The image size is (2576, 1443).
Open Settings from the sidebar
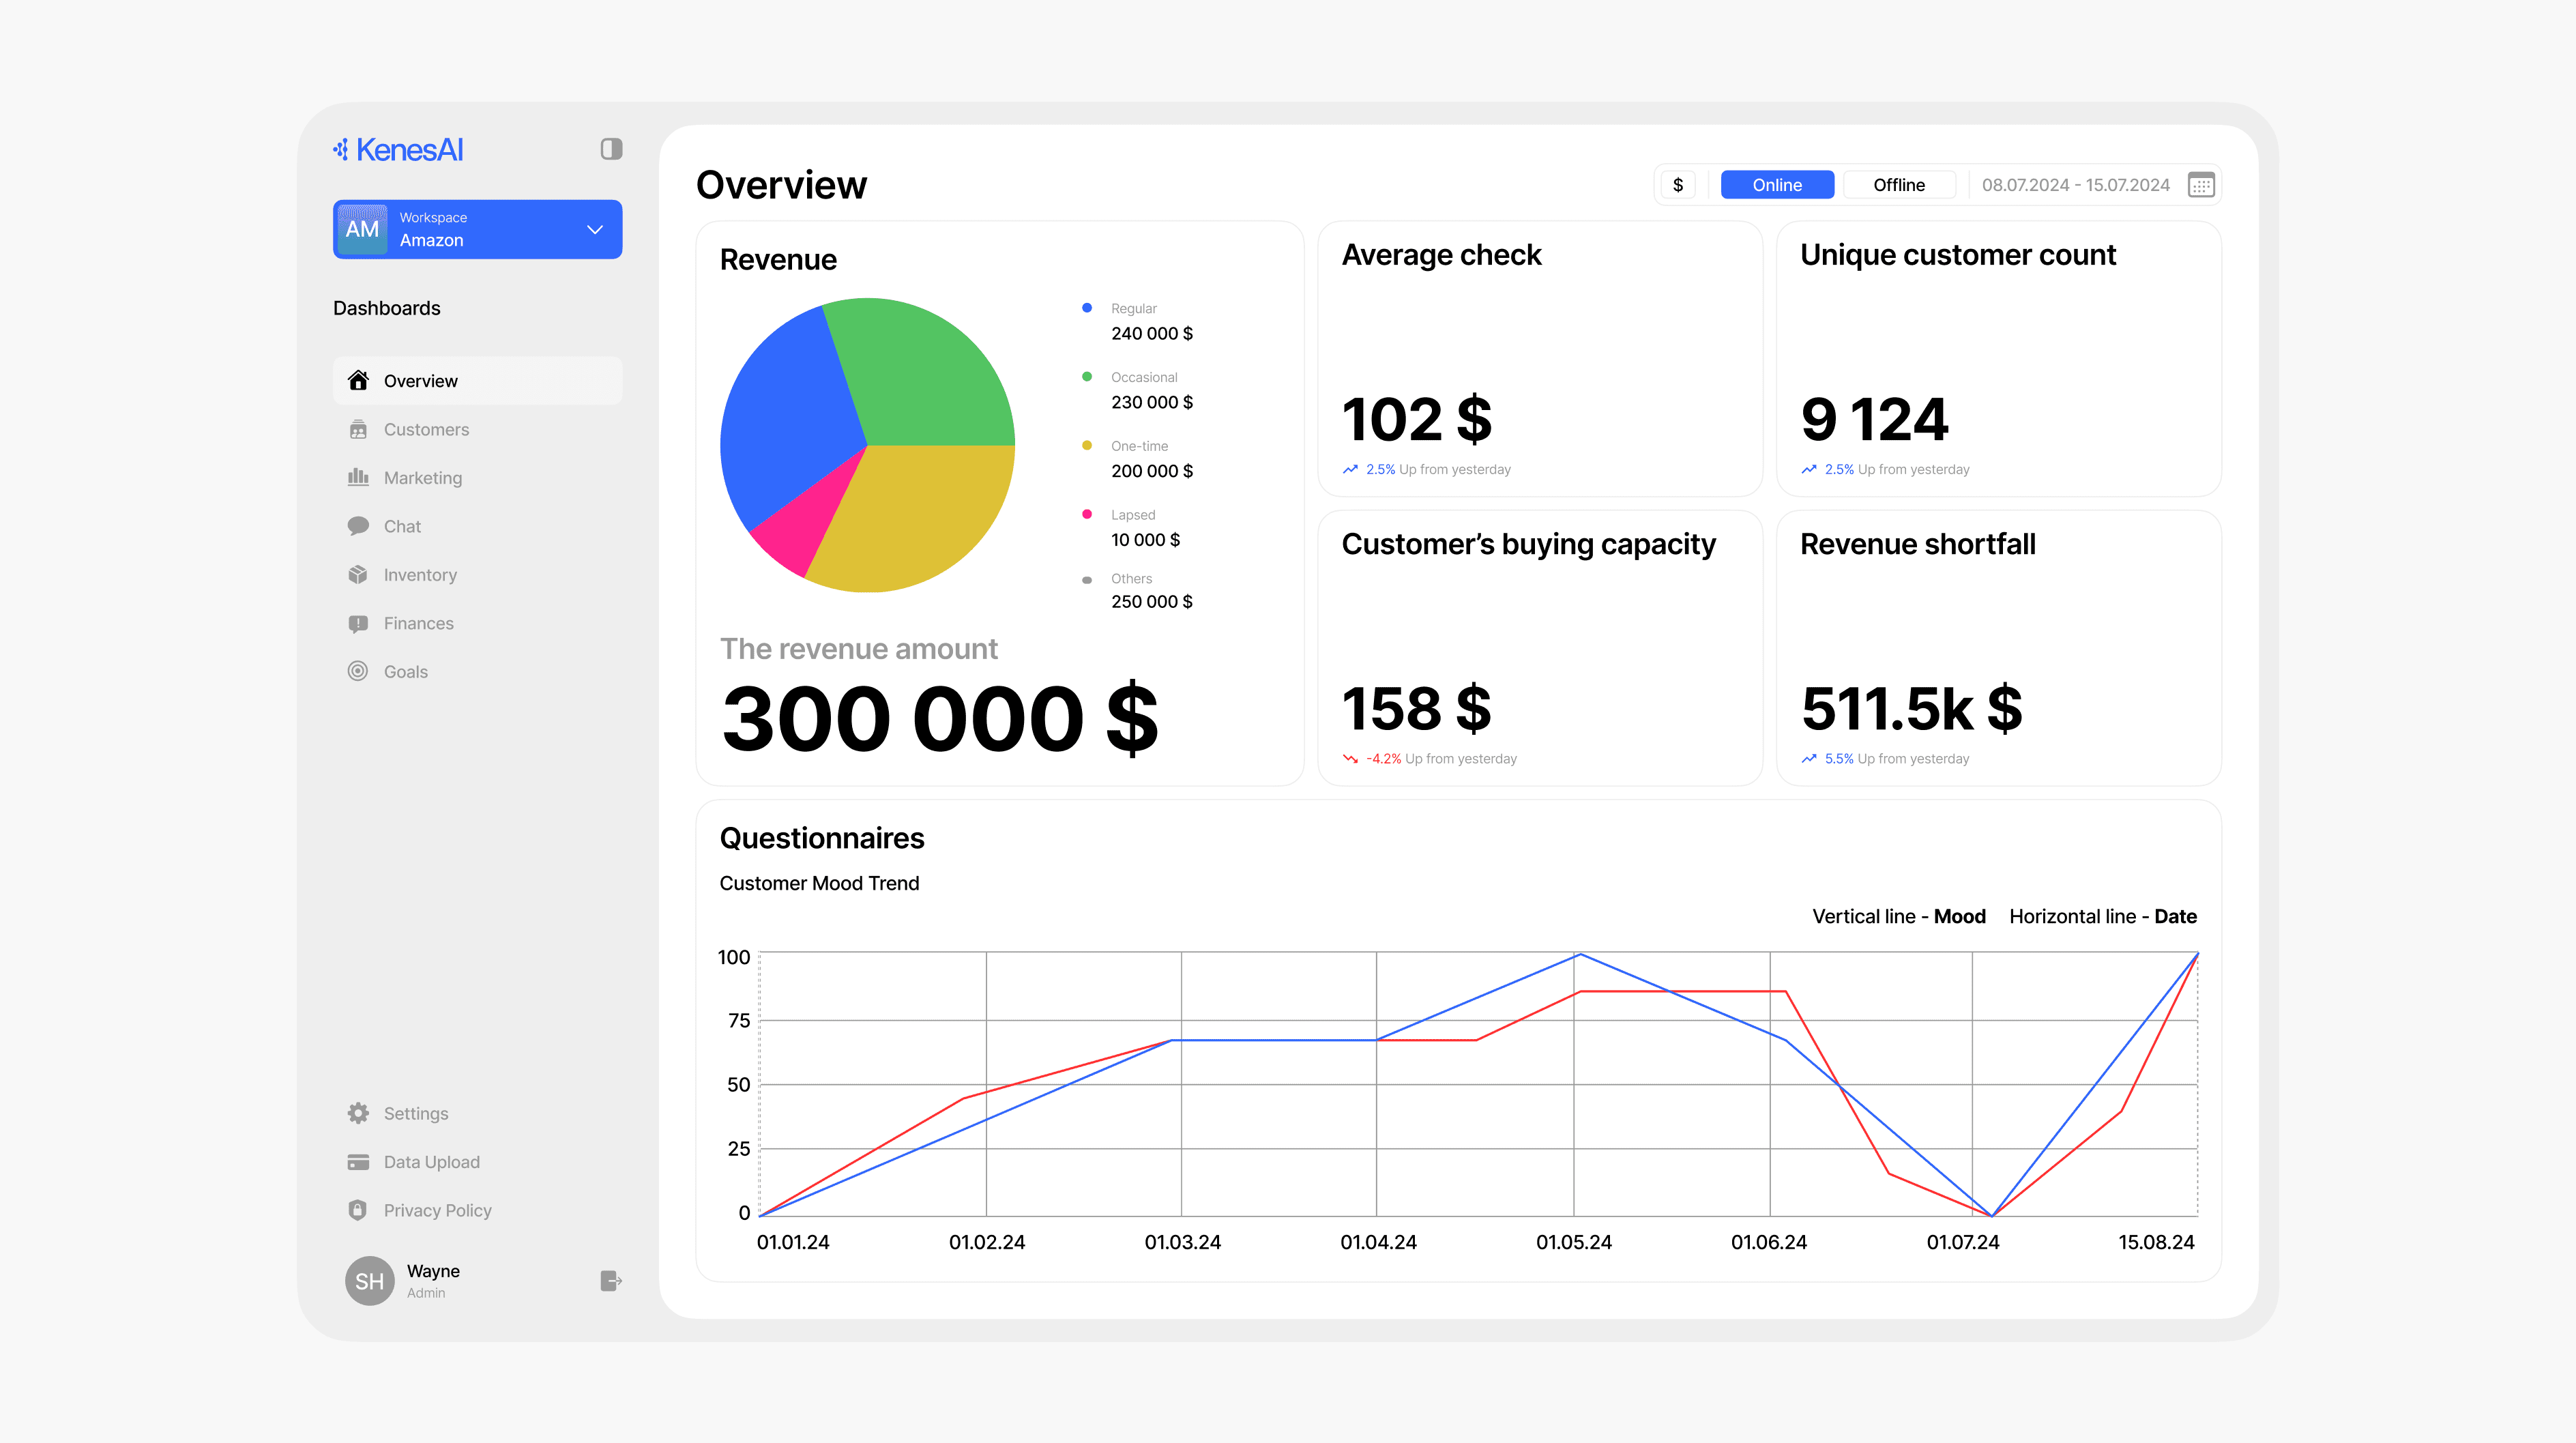pos(477,1113)
